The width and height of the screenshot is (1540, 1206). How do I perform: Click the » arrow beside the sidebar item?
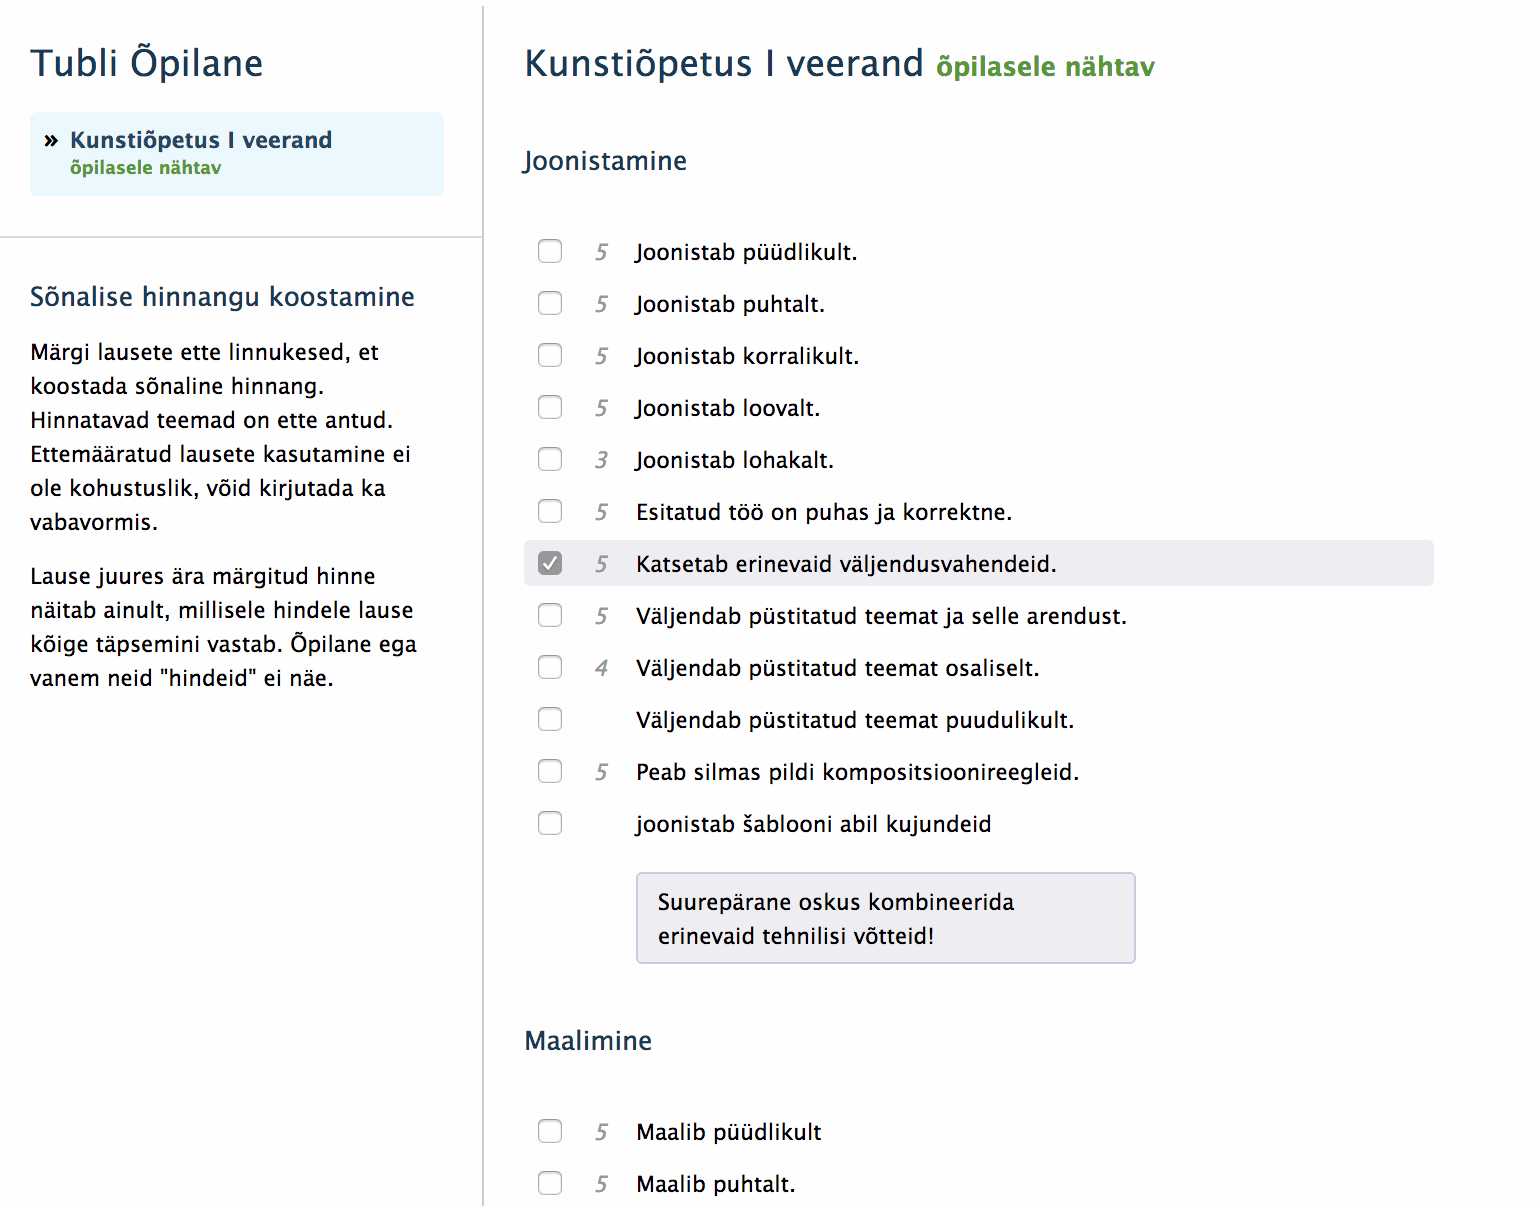point(51,141)
